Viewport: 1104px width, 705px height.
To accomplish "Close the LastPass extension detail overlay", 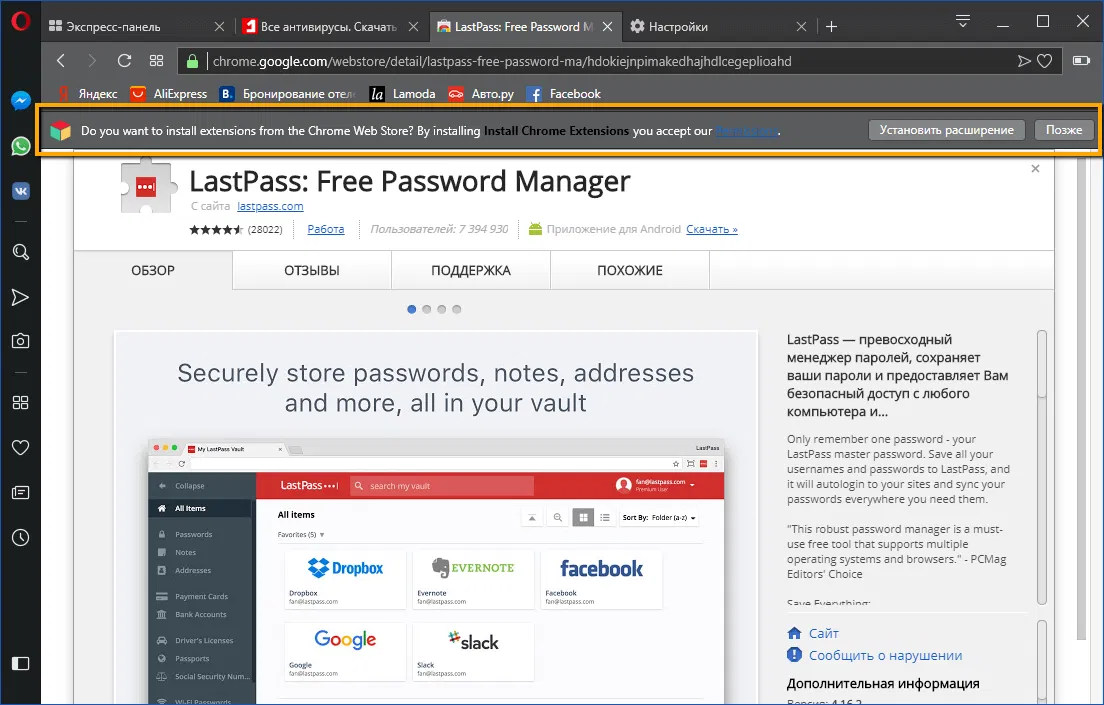I will click(1035, 169).
